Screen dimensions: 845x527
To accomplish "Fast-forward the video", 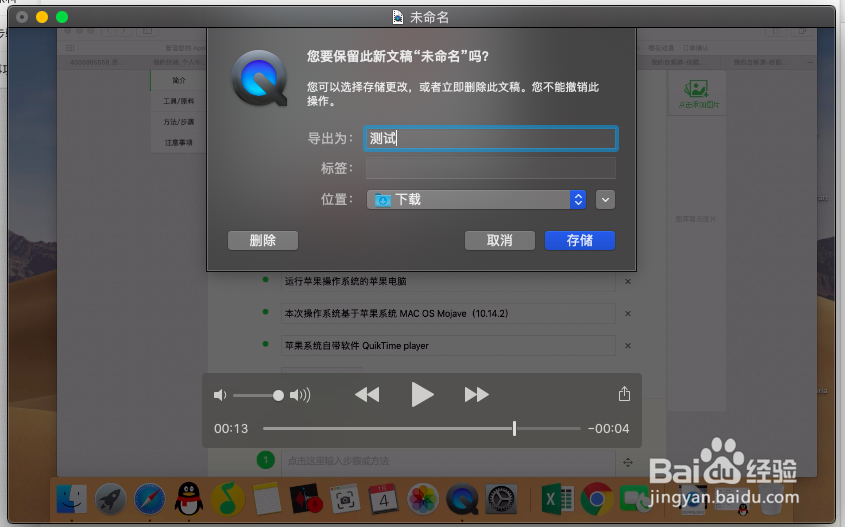I will point(476,394).
